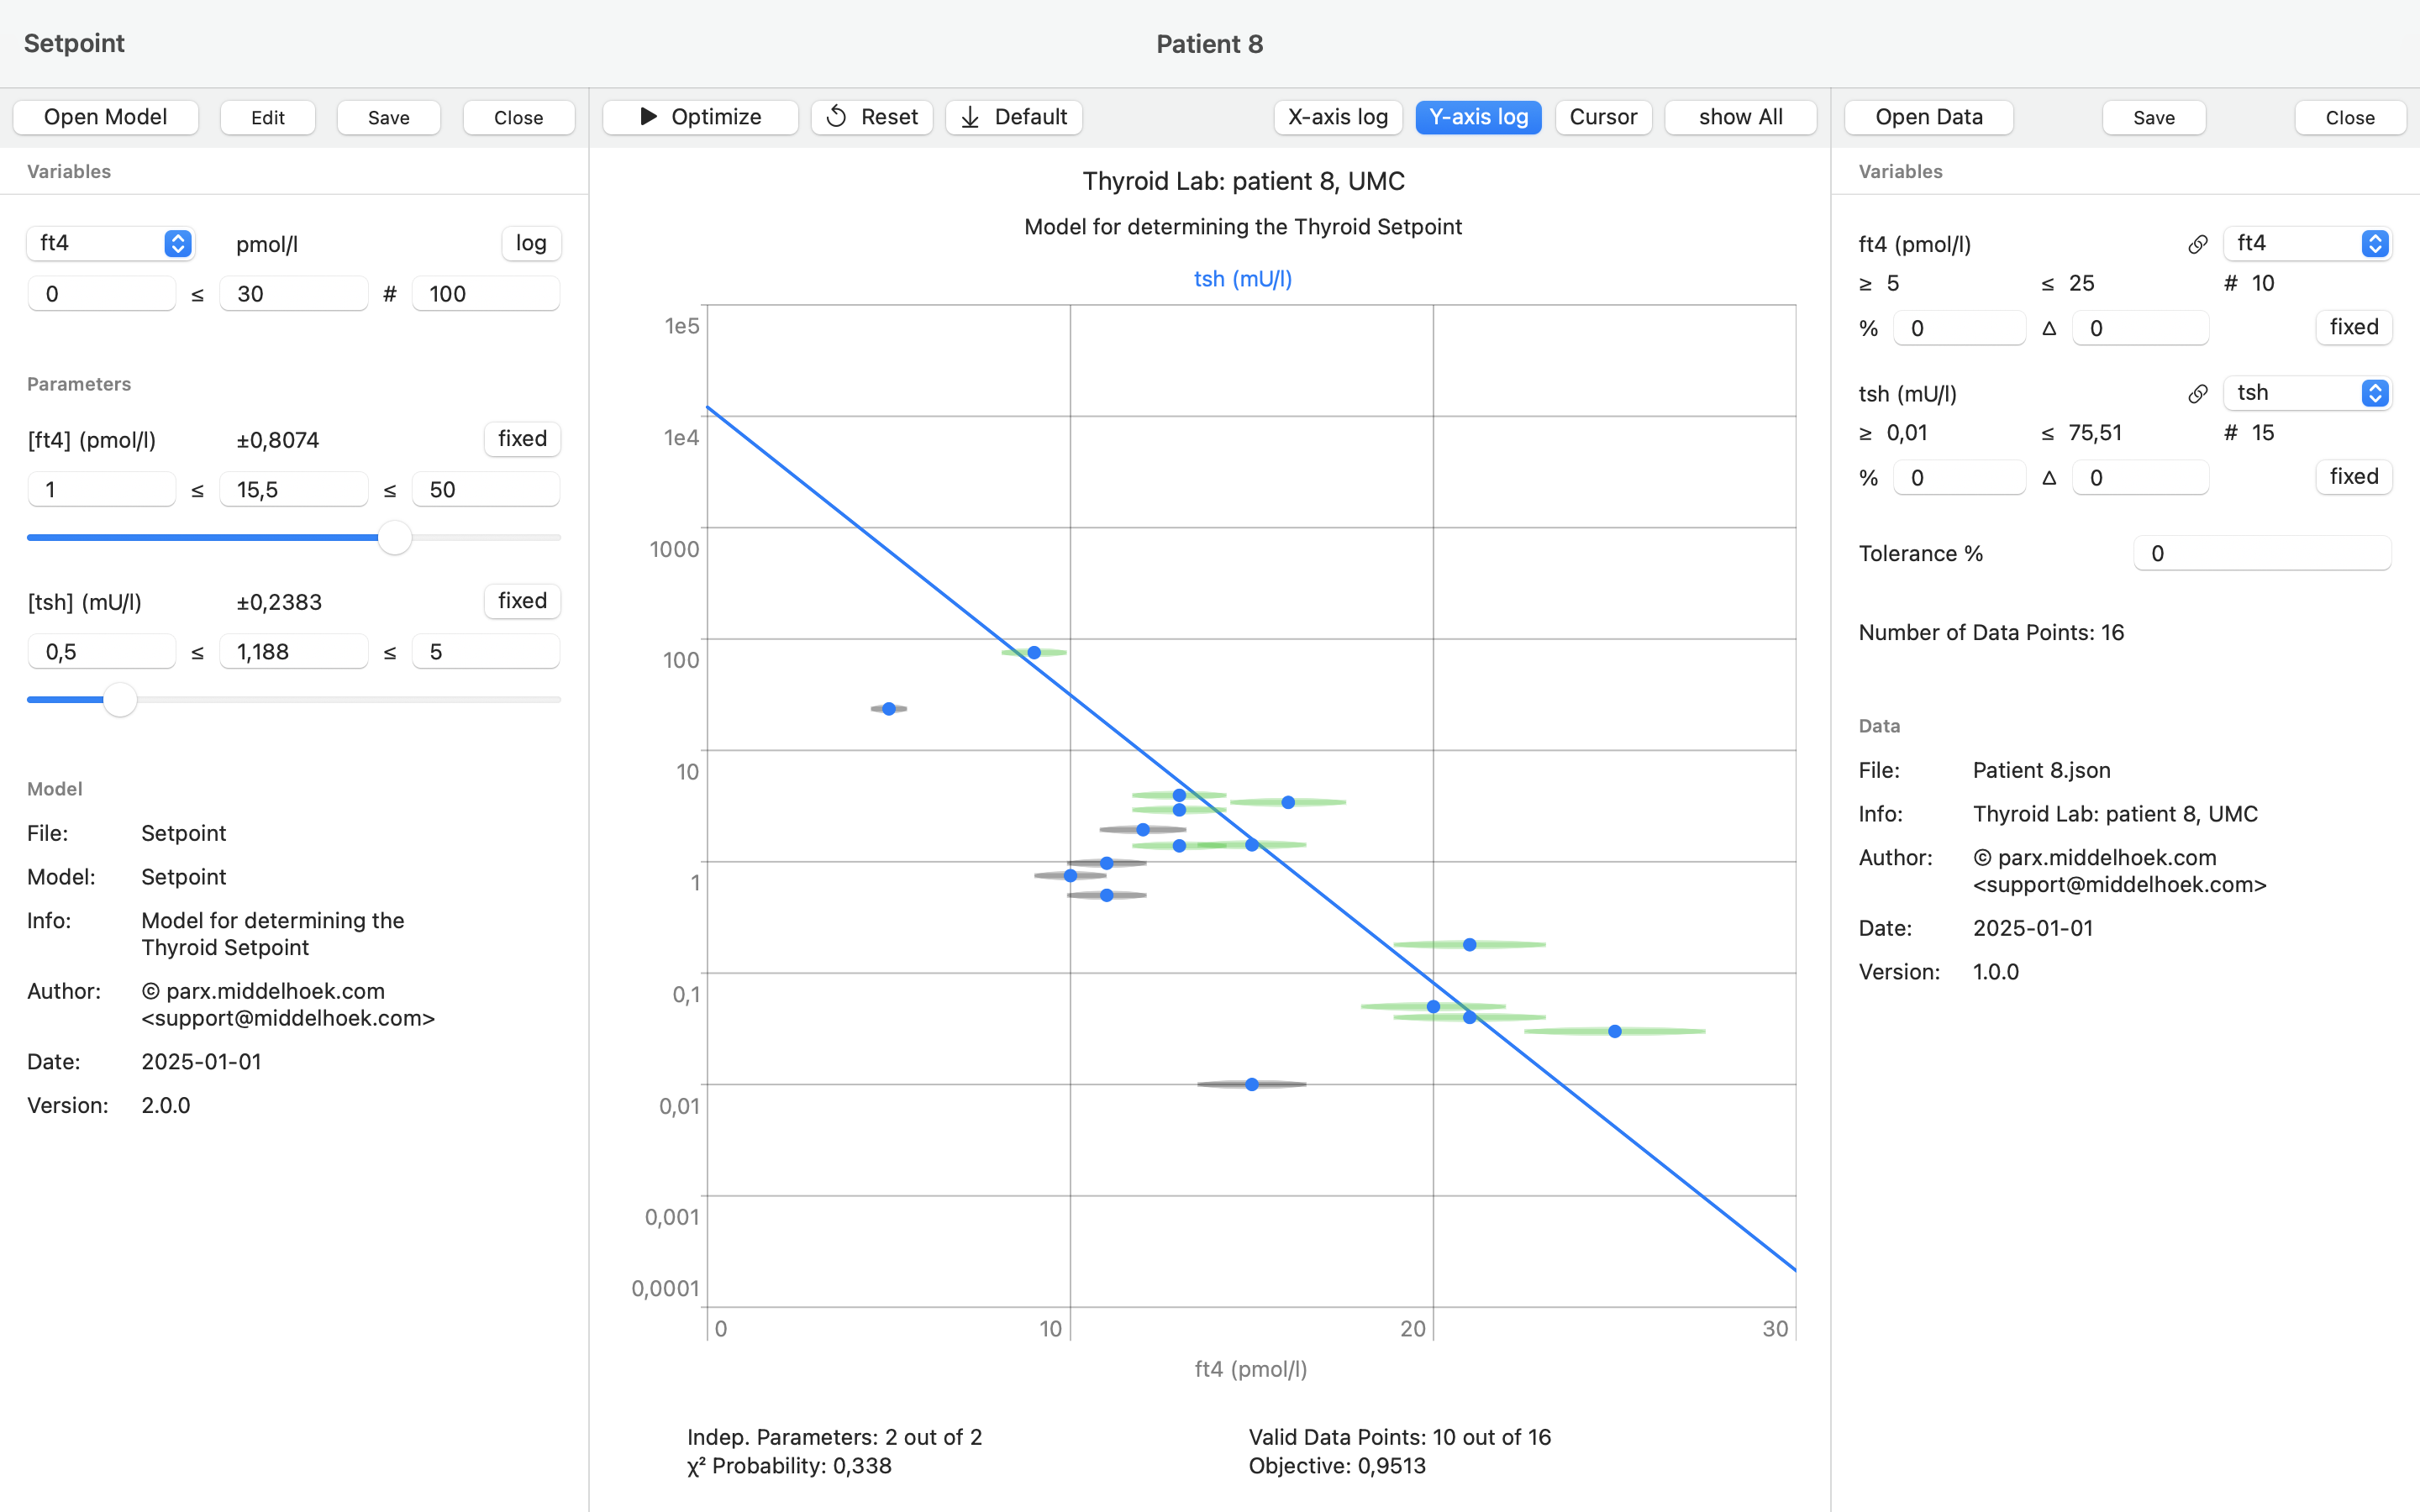Click the Open Data button
The width and height of the screenshot is (2420, 1512).
pyautogui.click(x=1928, y=117)
